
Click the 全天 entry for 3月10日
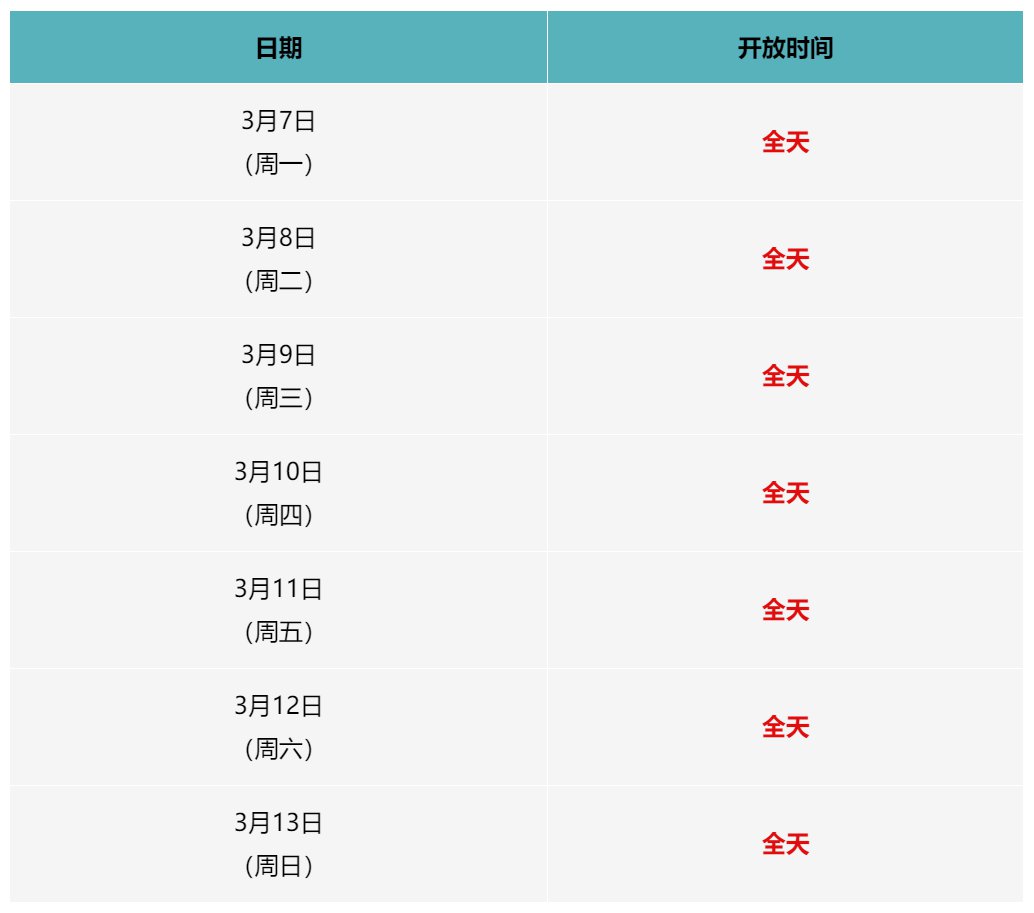coord(785,494)
